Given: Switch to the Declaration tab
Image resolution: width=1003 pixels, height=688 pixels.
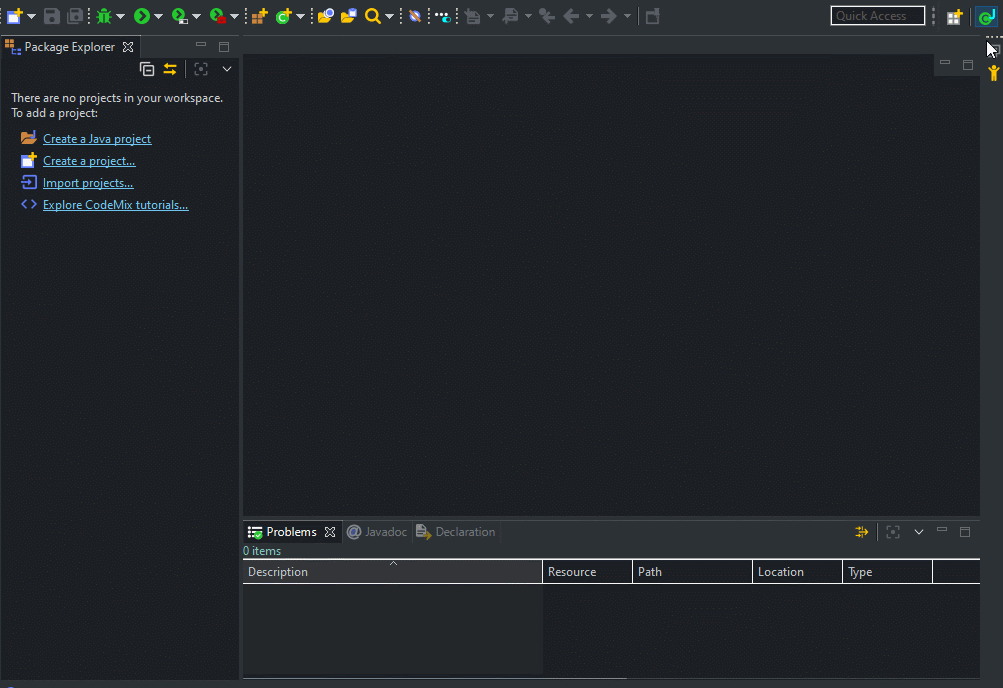Looking at the screenshot, I should tap(457, 532).
